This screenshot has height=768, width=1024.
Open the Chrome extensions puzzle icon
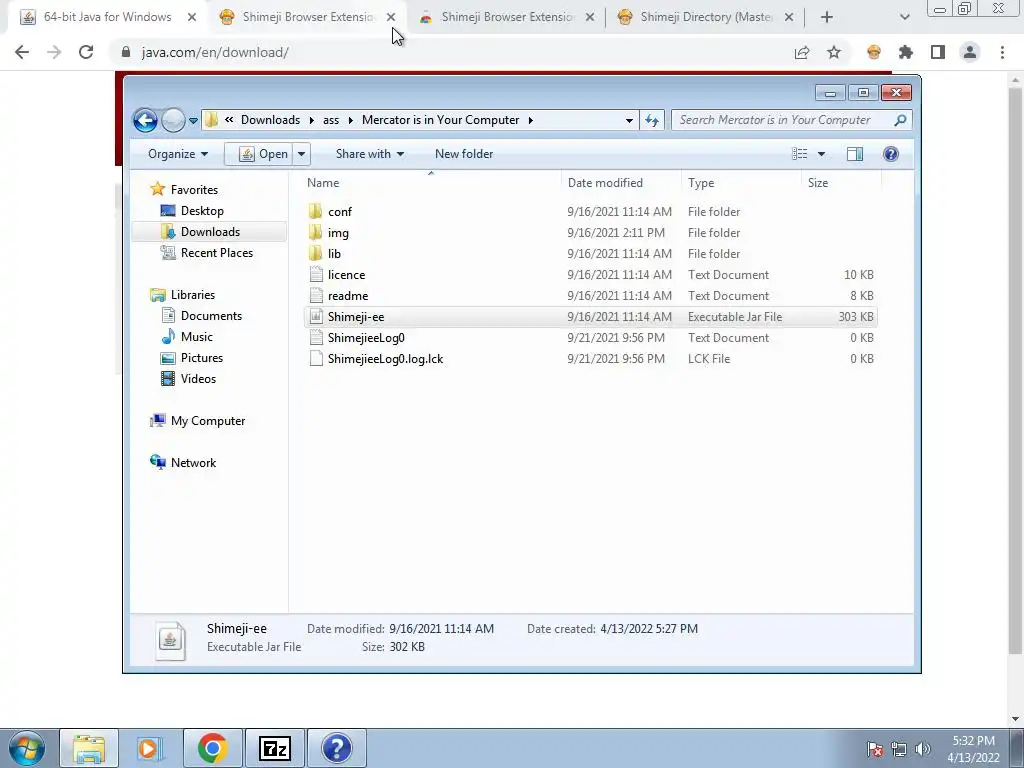(x=906, y=52)
